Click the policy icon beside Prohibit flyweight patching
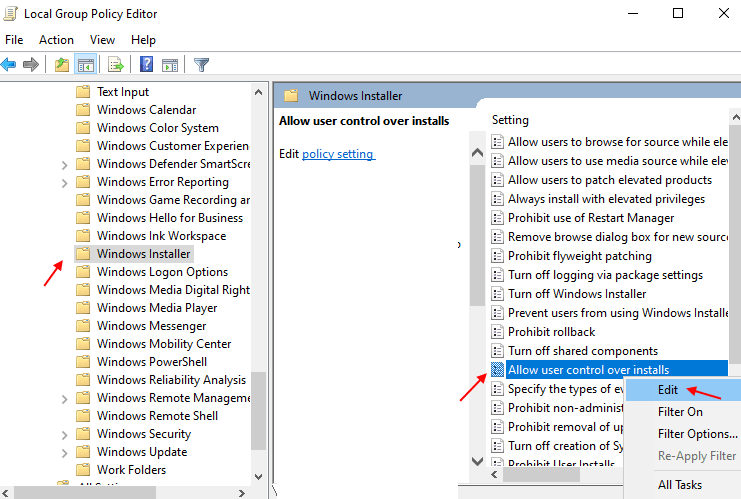Viewport: 741px width, 499px height. click(x=497, y=256)
